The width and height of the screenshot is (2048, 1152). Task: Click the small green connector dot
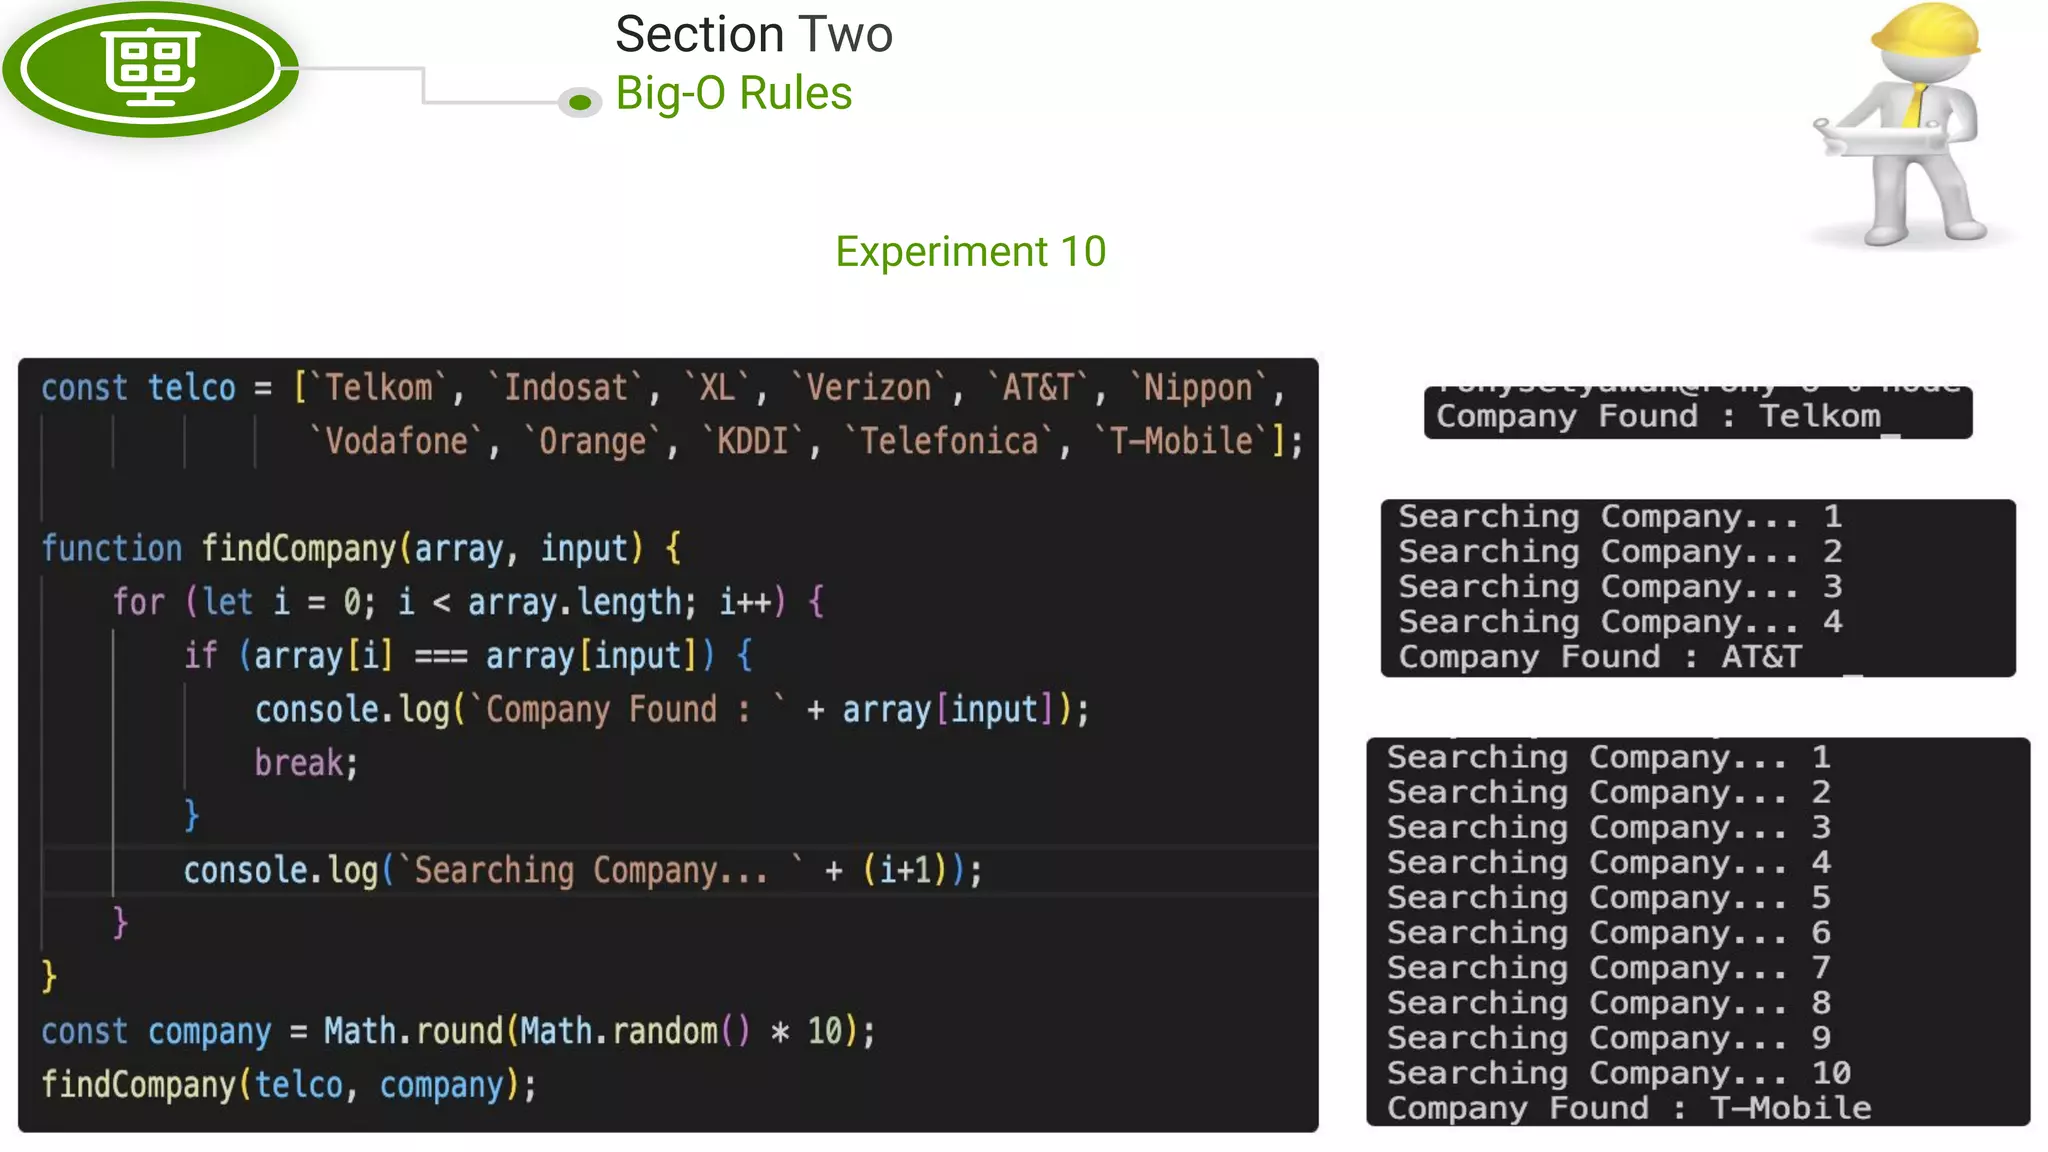pyautogui.click(x=579, y=102)
